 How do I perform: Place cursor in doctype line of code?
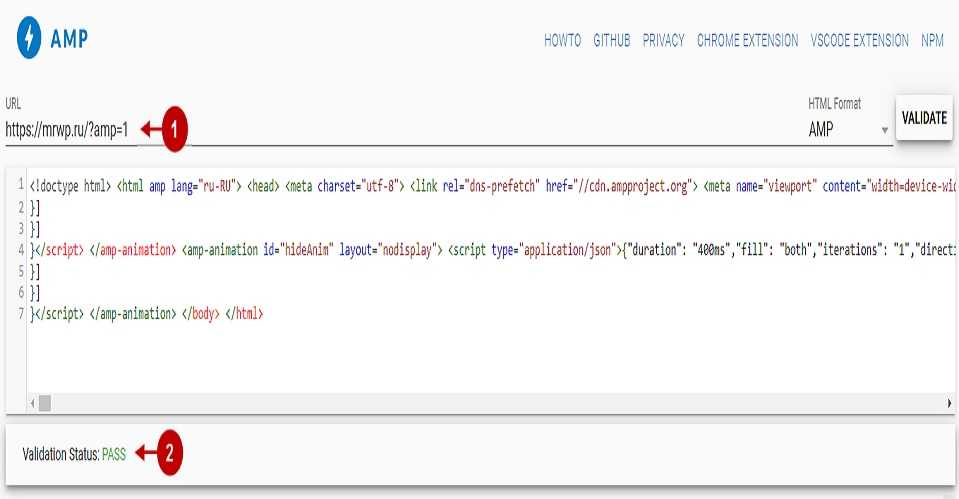[70, 185]
